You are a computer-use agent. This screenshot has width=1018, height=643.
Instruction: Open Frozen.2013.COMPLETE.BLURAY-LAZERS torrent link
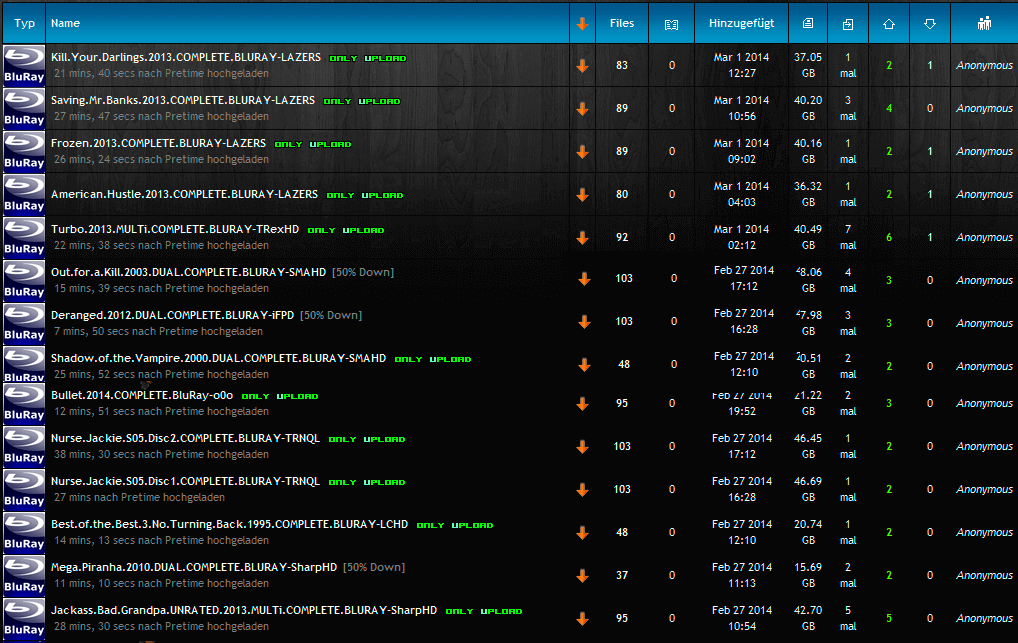click(x=158, y=143)
